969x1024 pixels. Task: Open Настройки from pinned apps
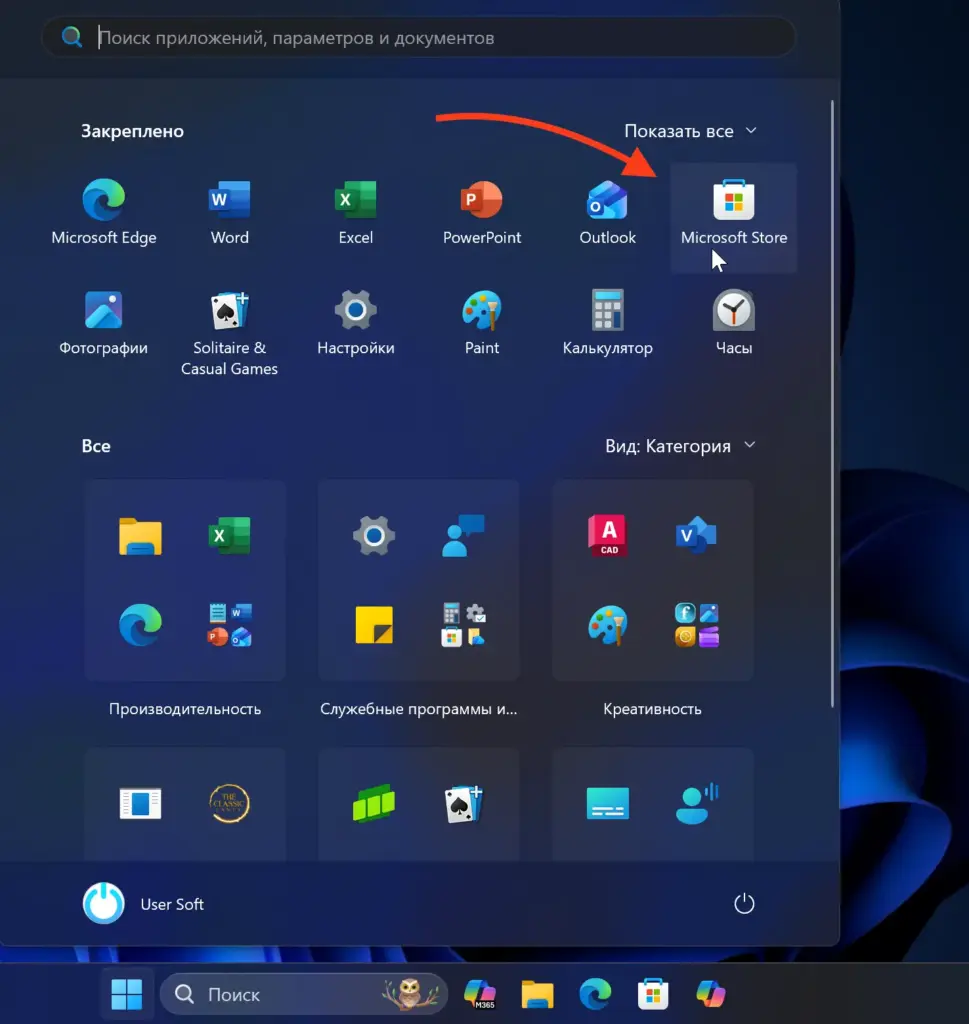click(x=355, y=323)
